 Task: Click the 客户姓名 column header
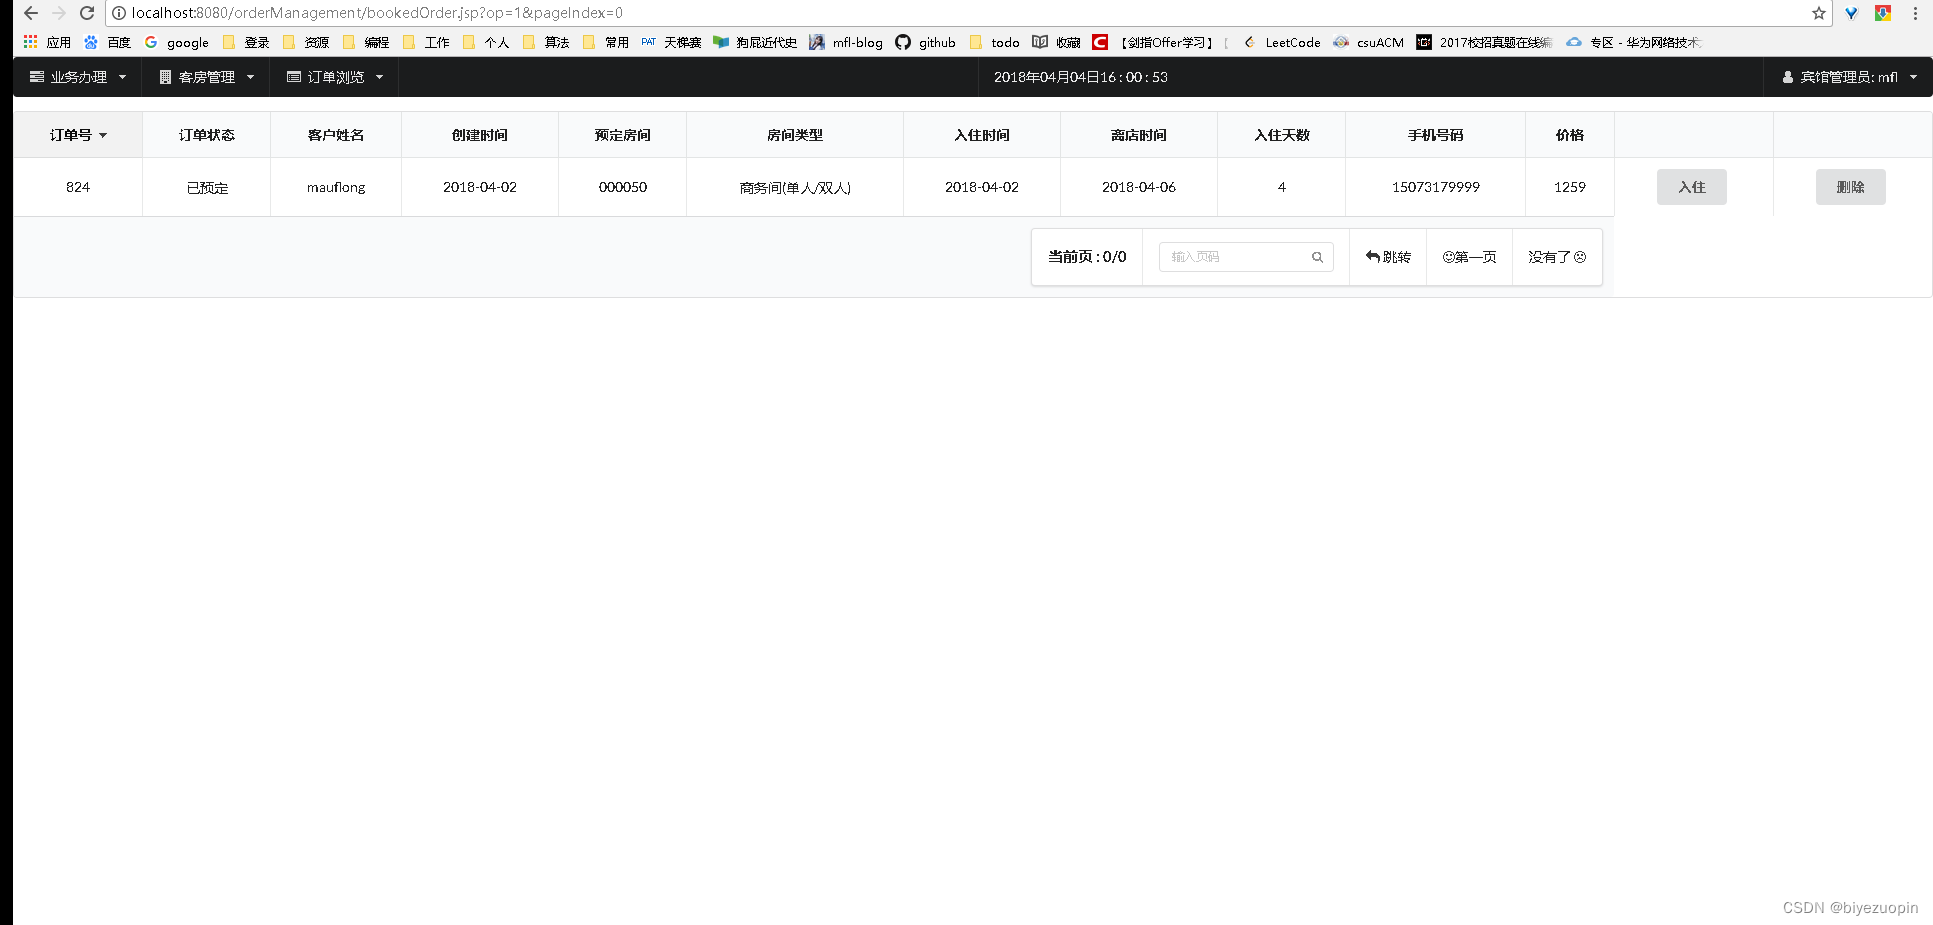pos(336,135)
